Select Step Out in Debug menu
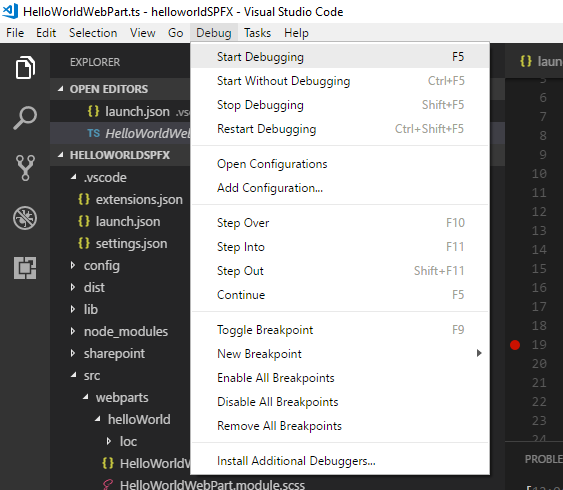This screenshot has width=563, height=490. [x=340, y=271]
